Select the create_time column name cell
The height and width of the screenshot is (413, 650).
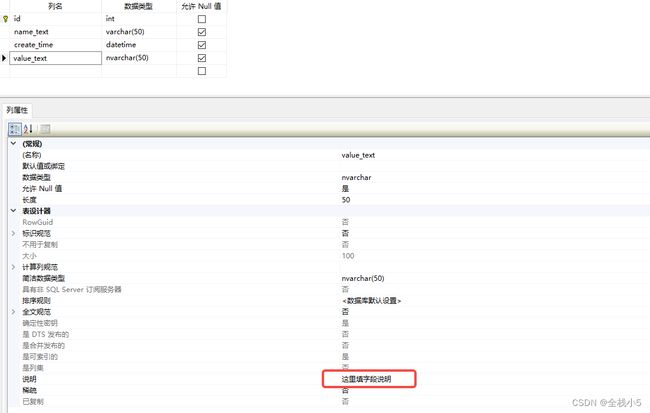[x=56, y=45]
